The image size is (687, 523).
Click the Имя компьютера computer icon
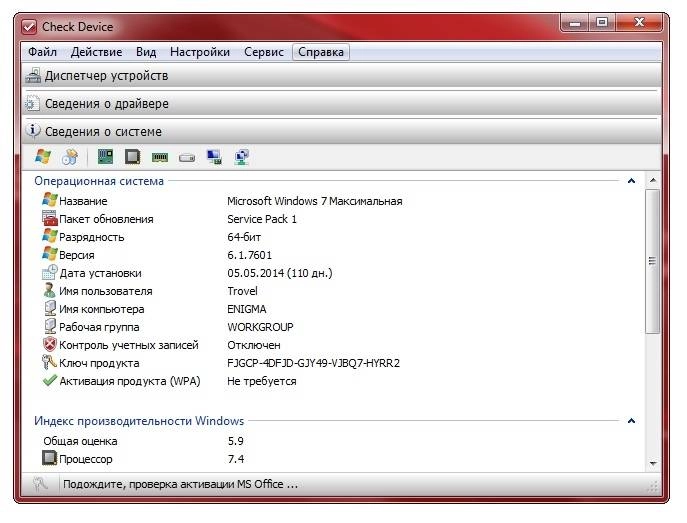50,308
